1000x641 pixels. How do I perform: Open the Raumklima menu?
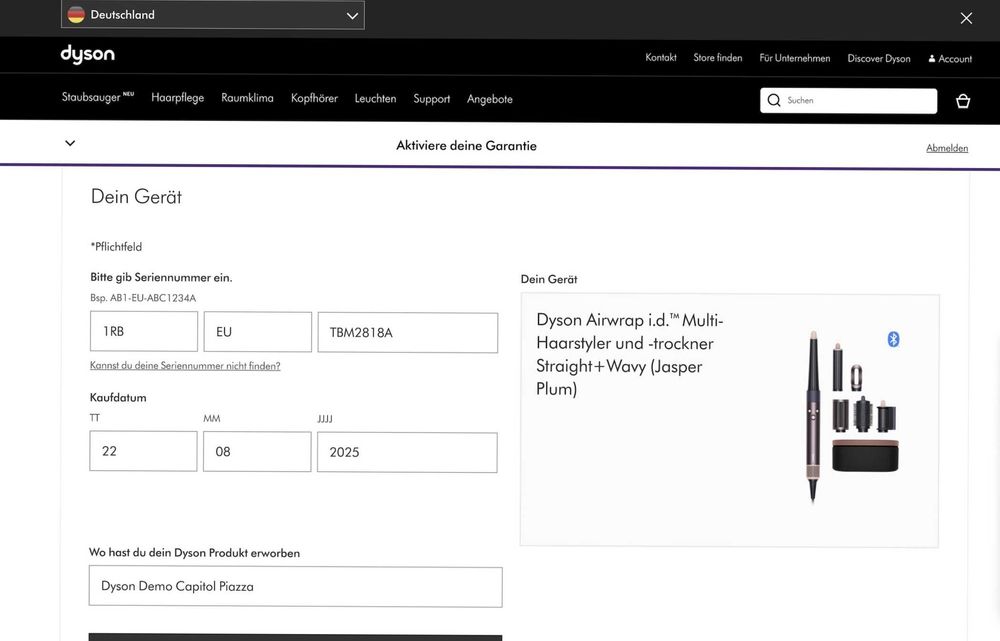pyautogui.click(x=247, y=98)
